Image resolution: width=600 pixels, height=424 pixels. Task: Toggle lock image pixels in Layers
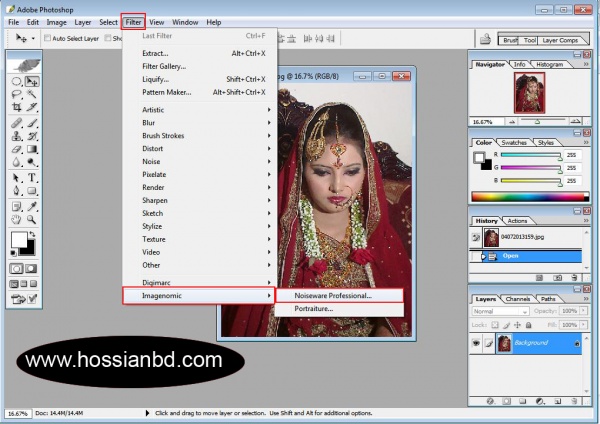pos(506,325)
